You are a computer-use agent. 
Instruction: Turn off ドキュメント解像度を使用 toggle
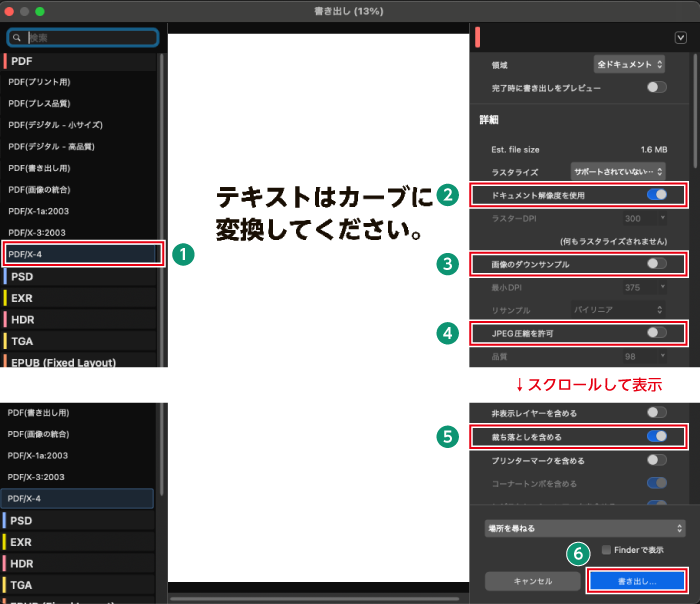click(656, 194)
